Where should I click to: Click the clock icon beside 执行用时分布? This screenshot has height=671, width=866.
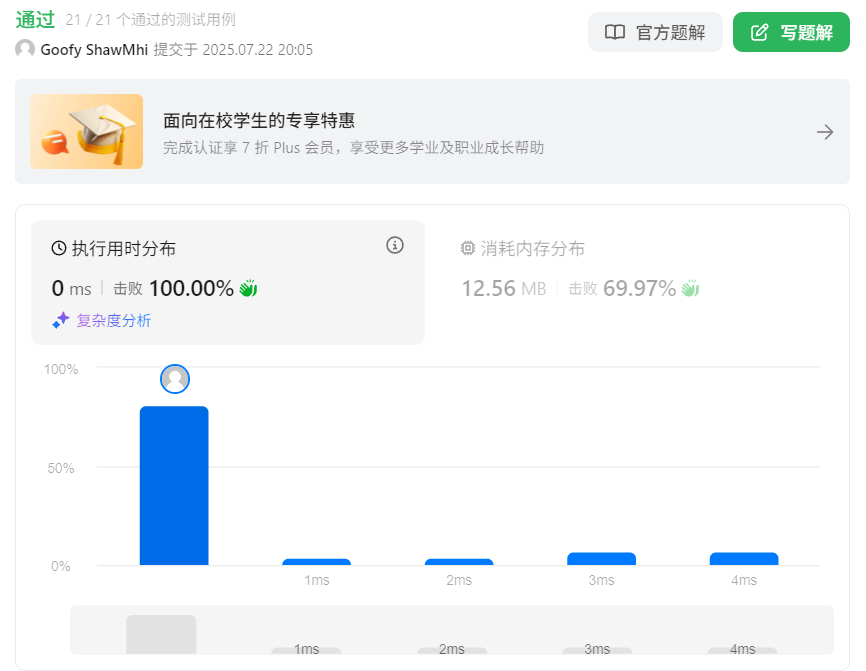pyautogui.click(x=59, y=249)
